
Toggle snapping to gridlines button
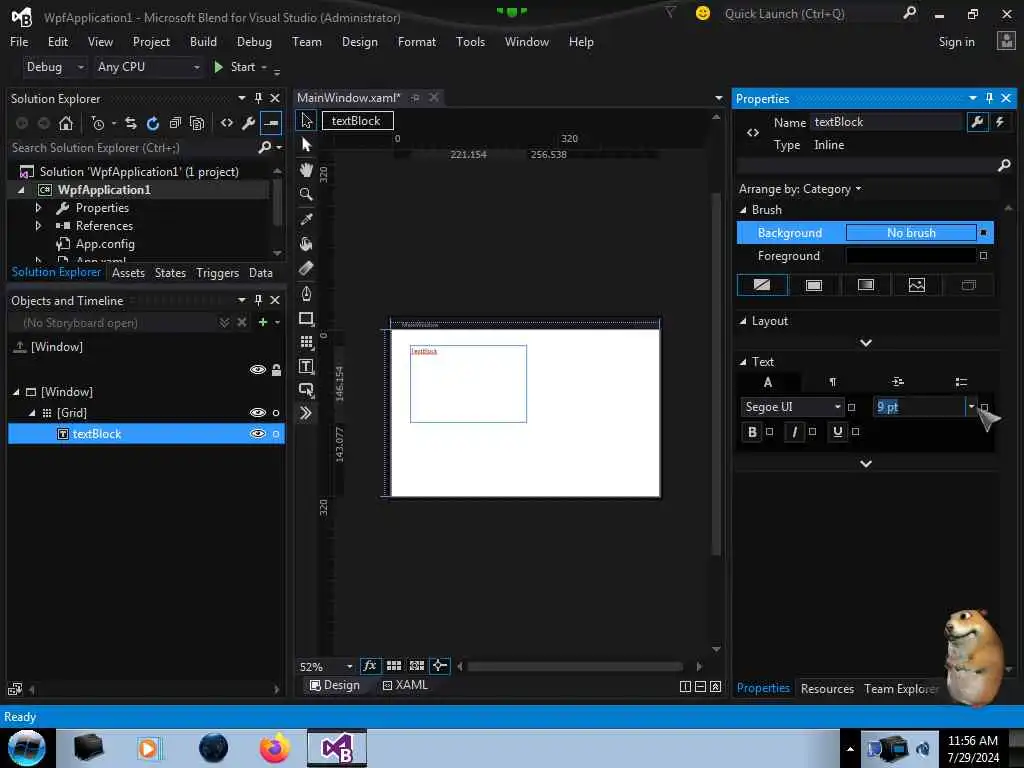(x=417, y=666)
